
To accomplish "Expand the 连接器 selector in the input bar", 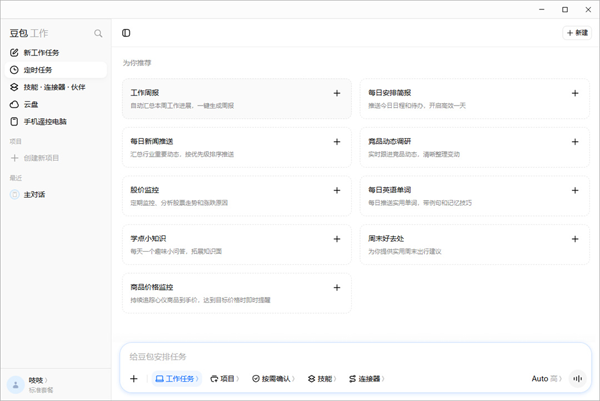I will click(367, 378).
